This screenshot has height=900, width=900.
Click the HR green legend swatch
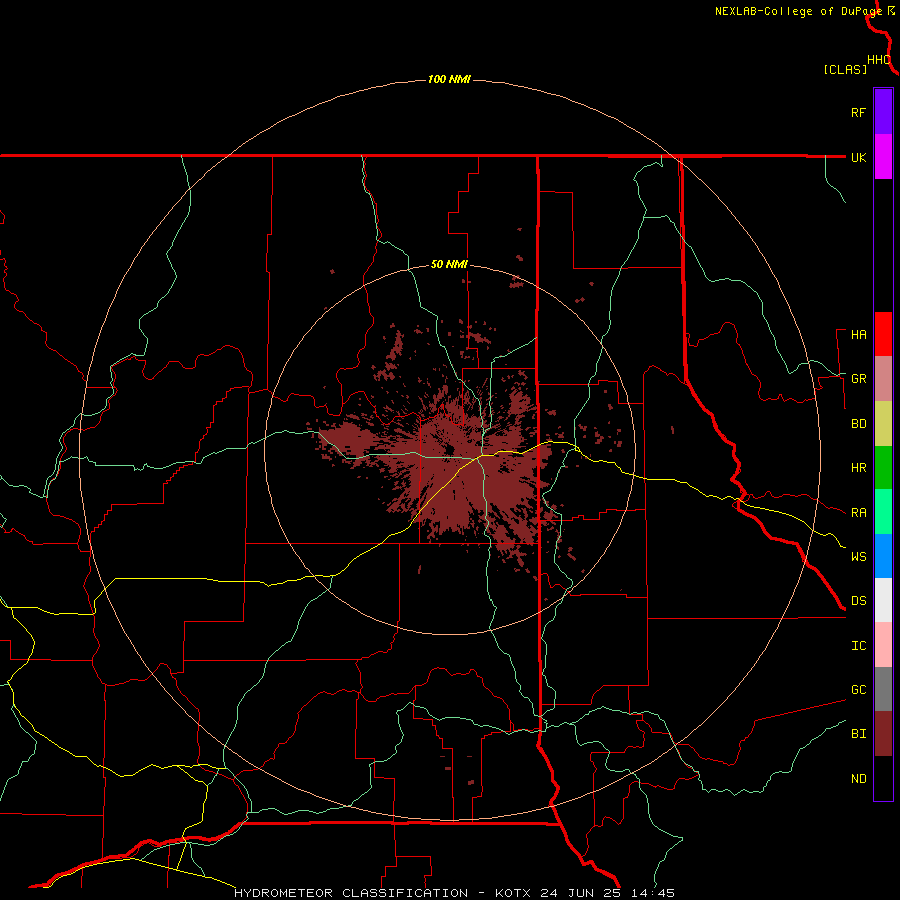[883, 468]
